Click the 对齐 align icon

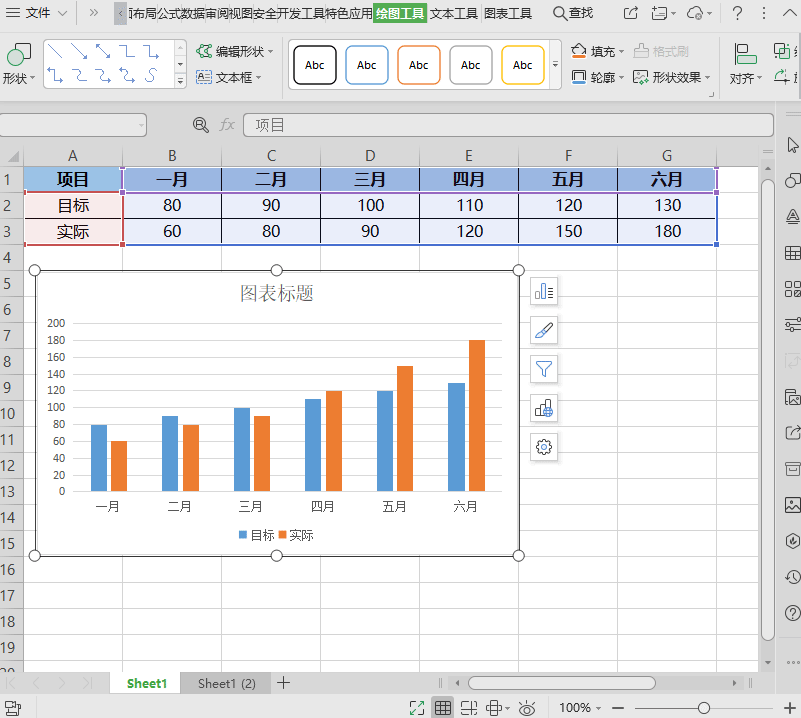(745, 55)
